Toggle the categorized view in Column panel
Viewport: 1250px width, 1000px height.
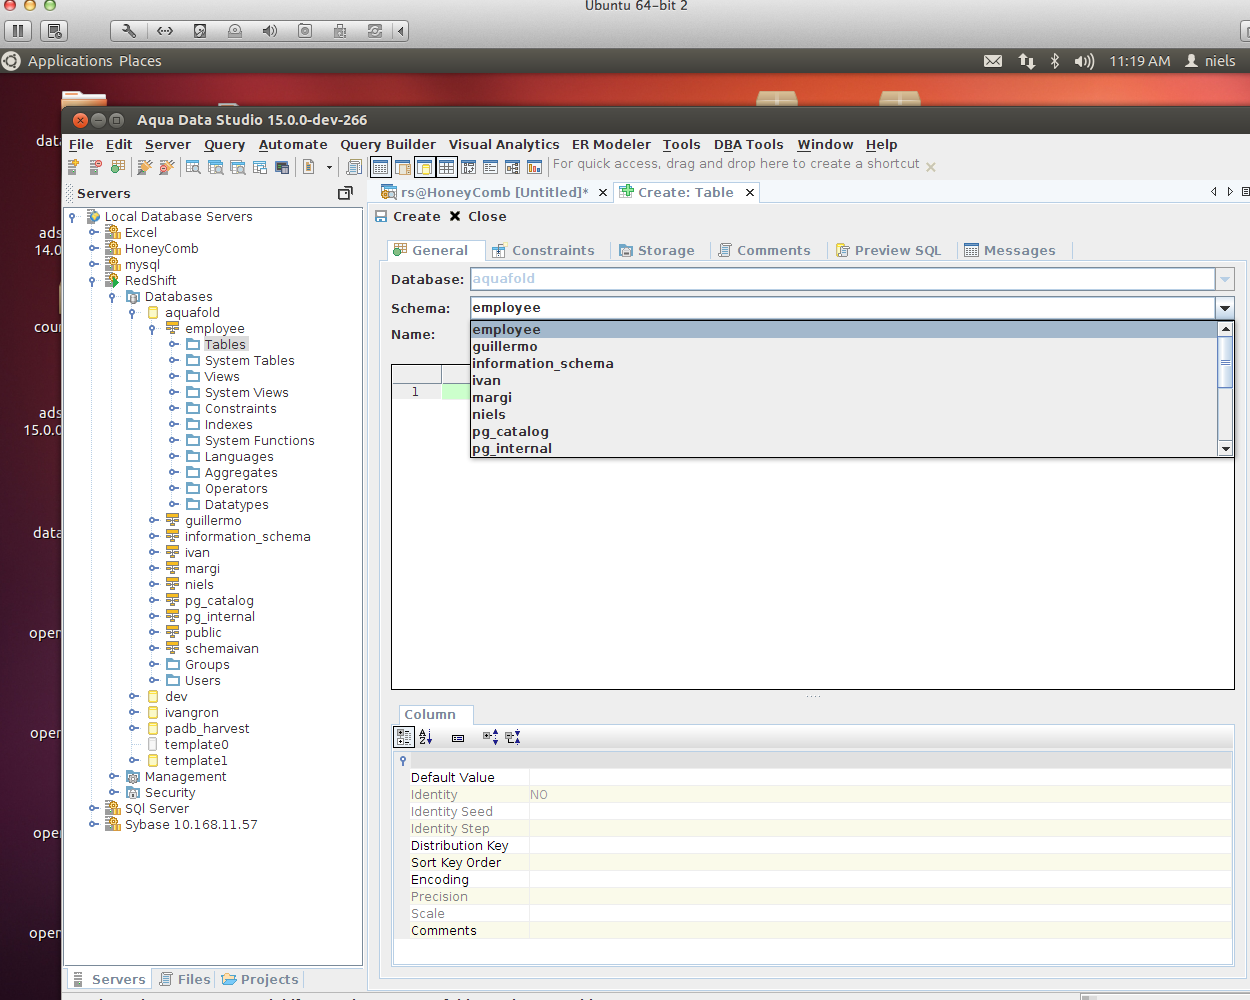pos(404,737)
